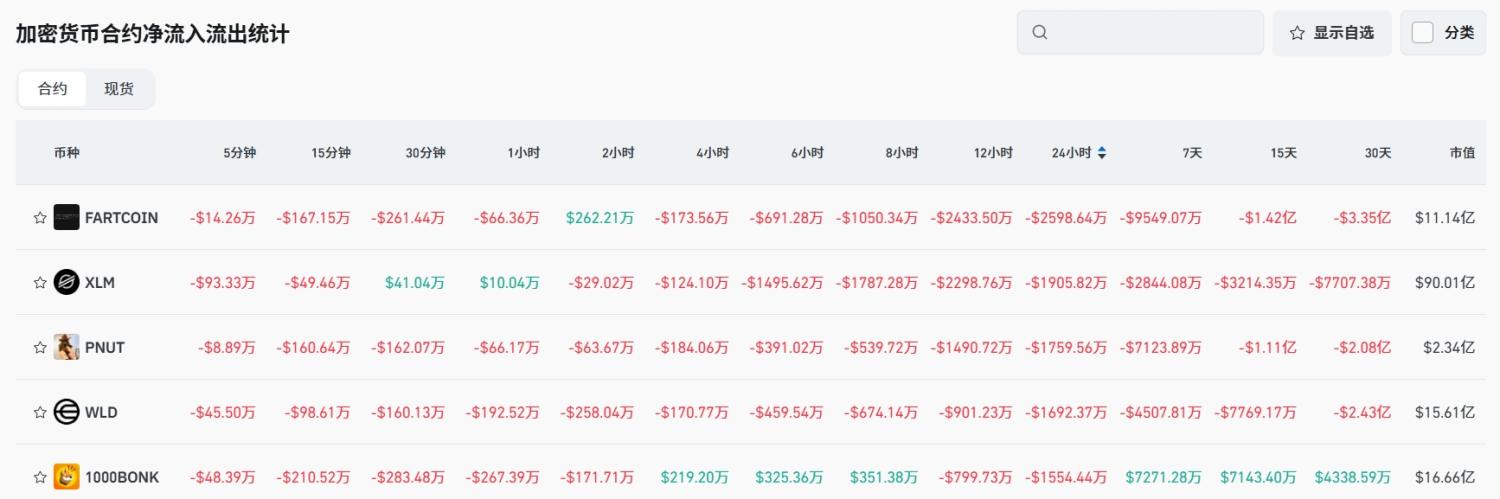Click the 显示自选 button
Viewport: 1500px width, 499px height.
click(x=1331, y=33)
